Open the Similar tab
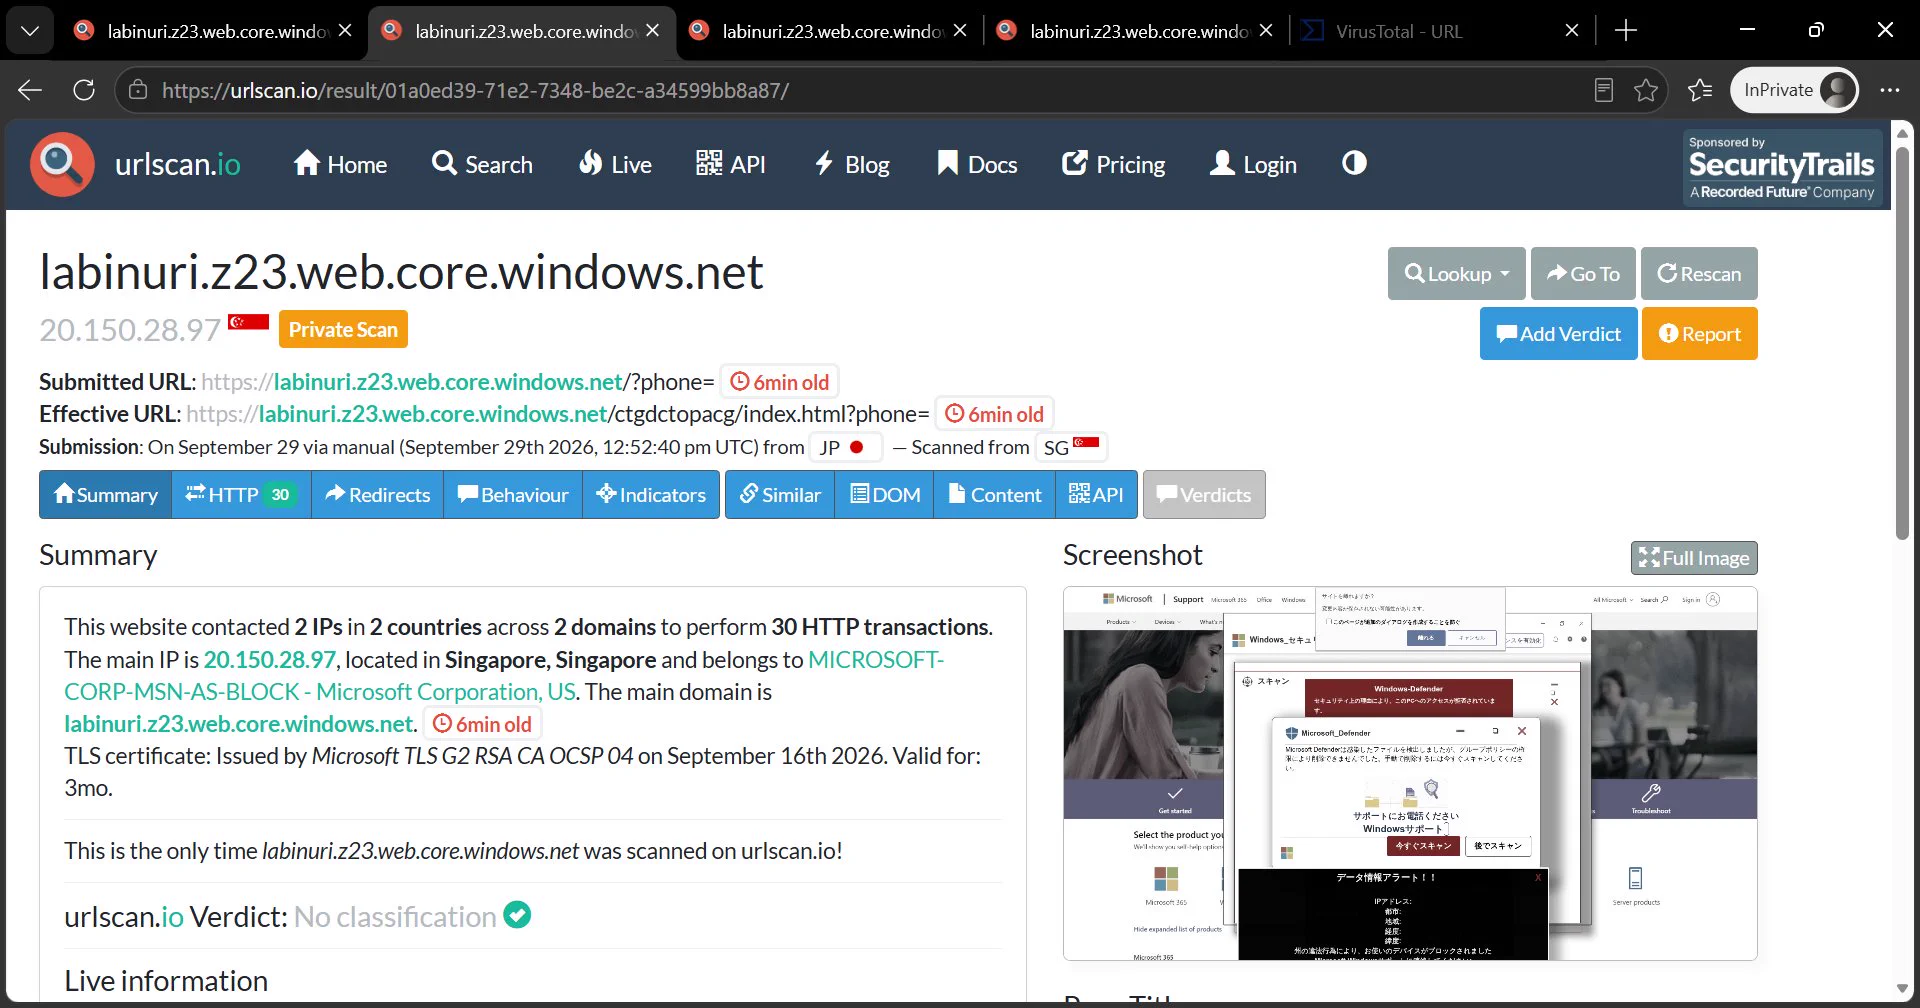1920x1008 pixels. point(780,495)
